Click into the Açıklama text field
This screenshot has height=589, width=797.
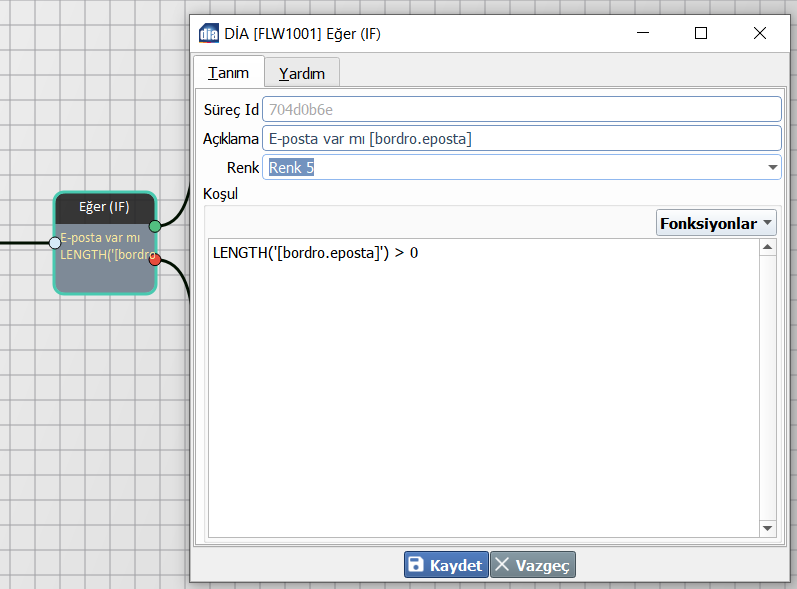(520, 139)
